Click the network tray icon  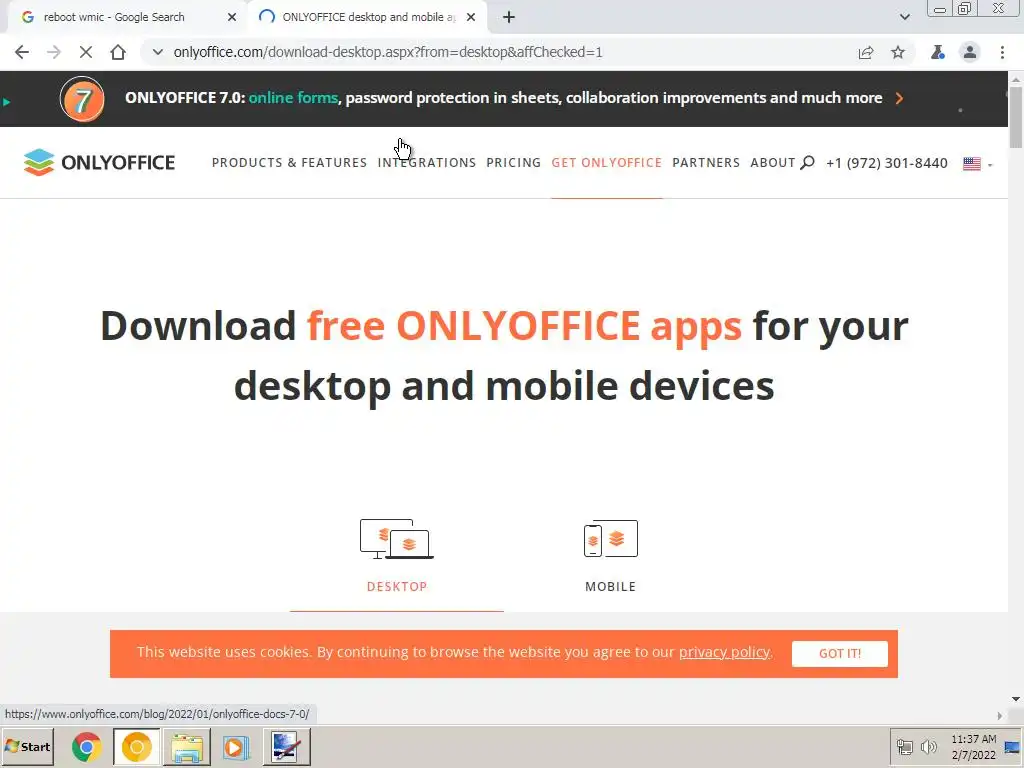click(904, 746)
